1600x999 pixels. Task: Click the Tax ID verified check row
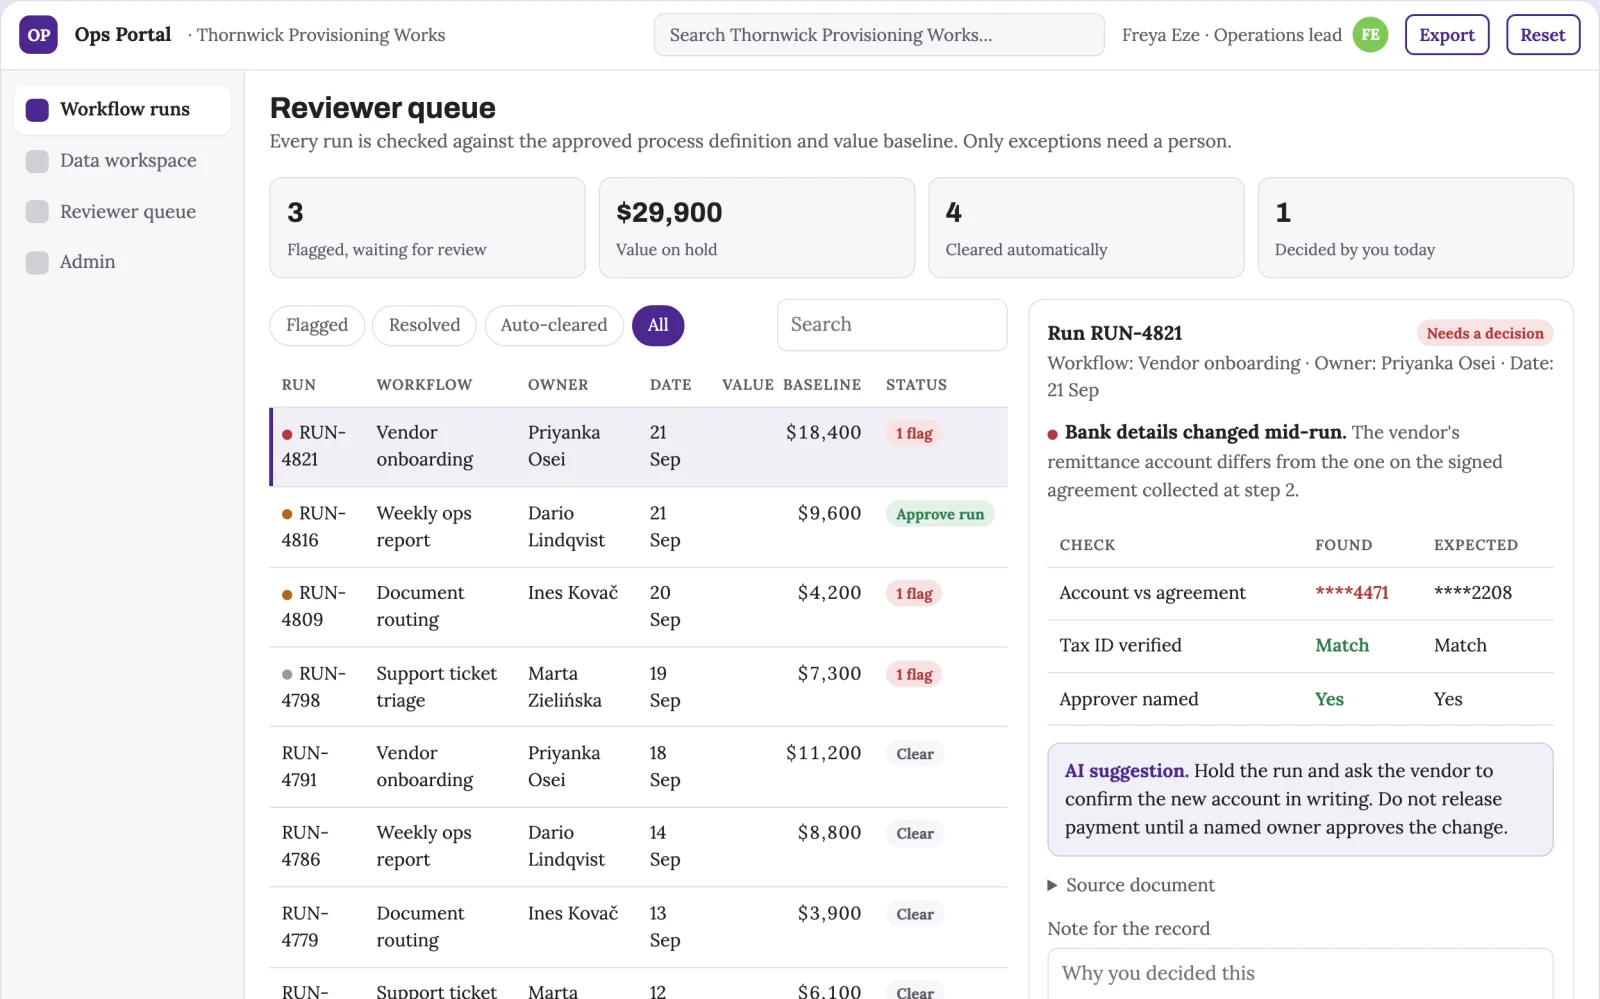point(1300,646)
